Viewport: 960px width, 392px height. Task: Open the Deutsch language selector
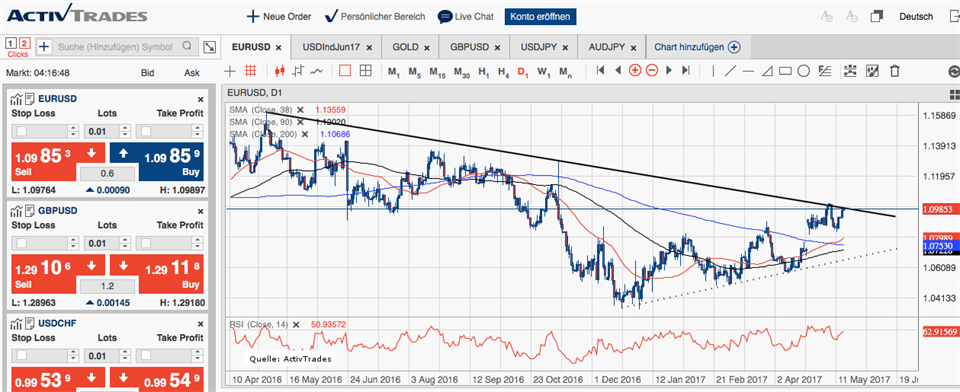[x=916, y=17]
